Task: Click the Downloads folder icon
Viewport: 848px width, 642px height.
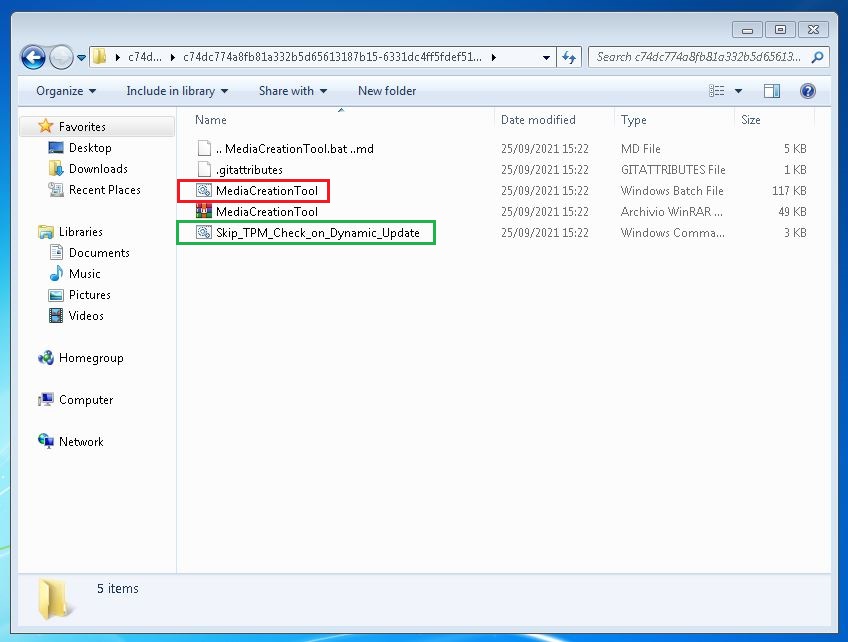Action: click(56, 168)
